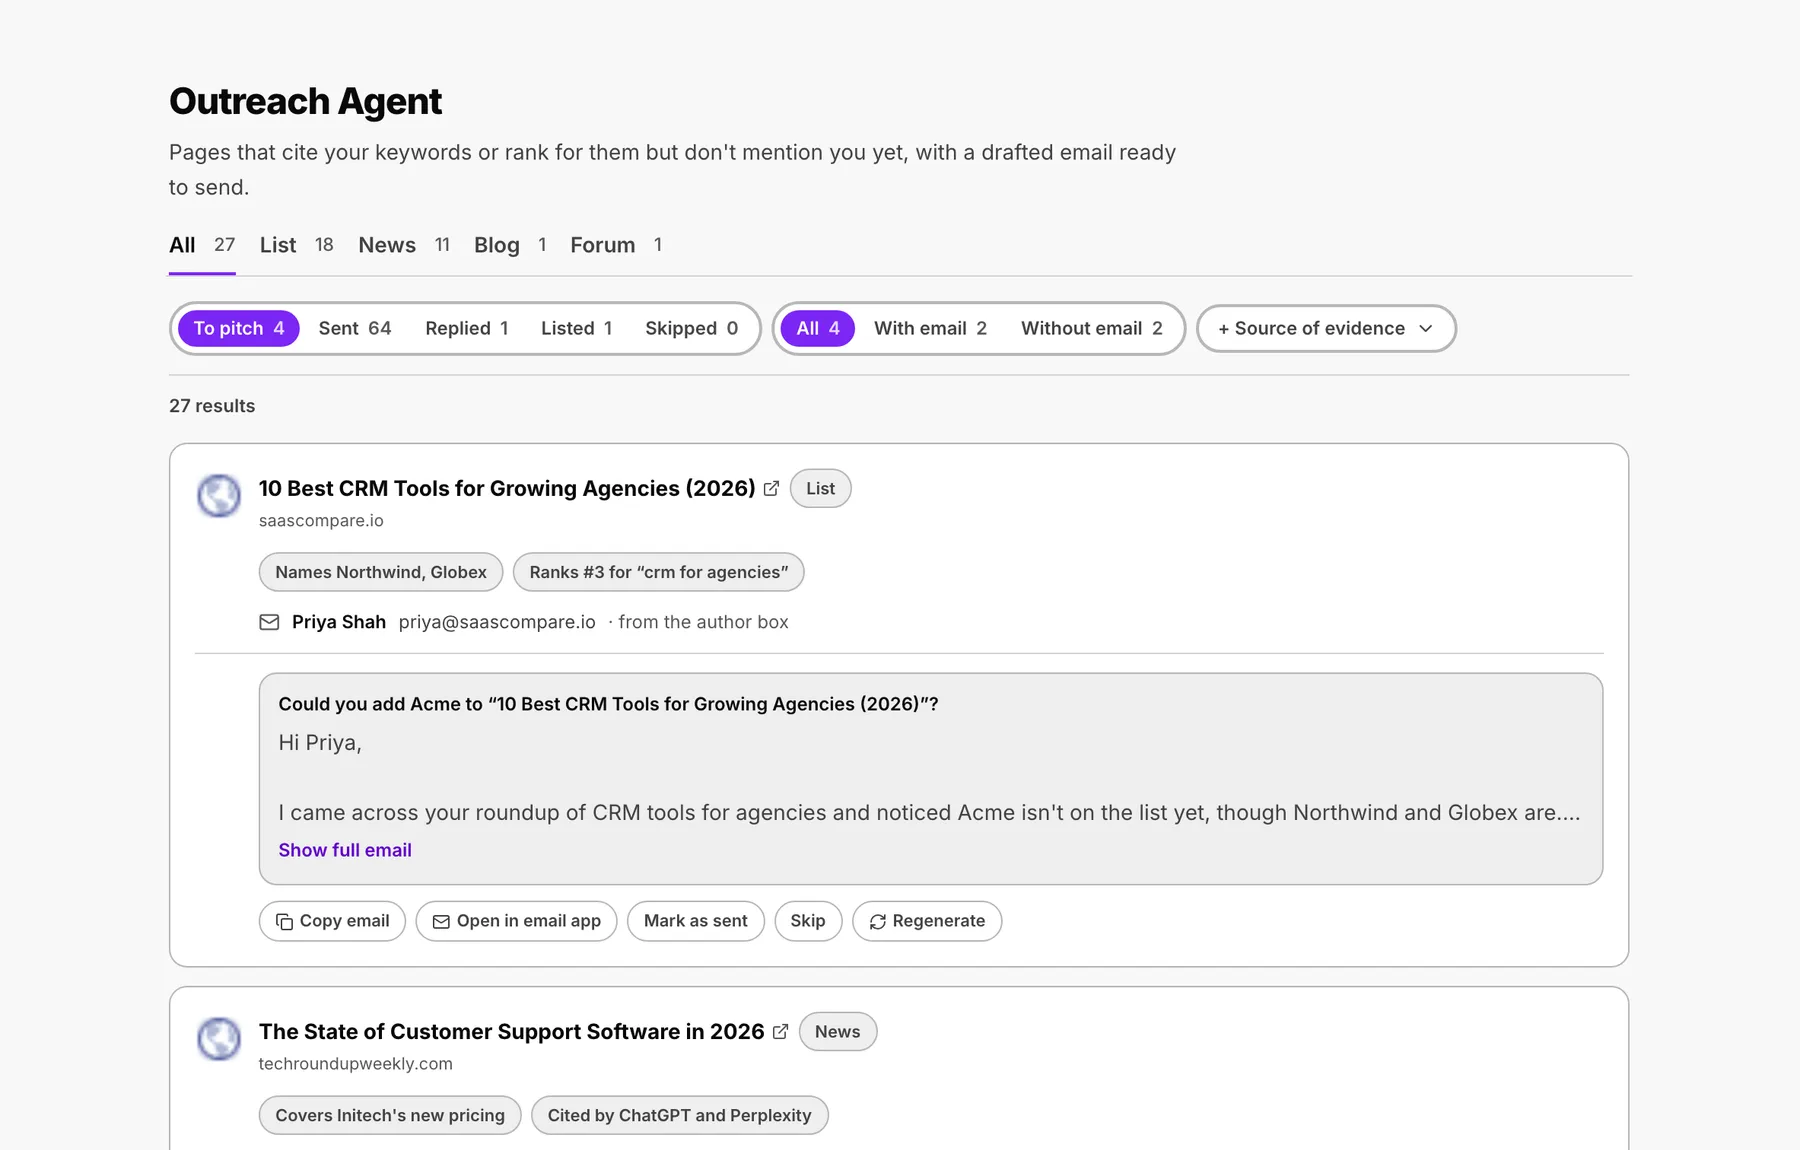1800x1150 pixels.
Task: Filter to With email results
Action: click(930, 328)
